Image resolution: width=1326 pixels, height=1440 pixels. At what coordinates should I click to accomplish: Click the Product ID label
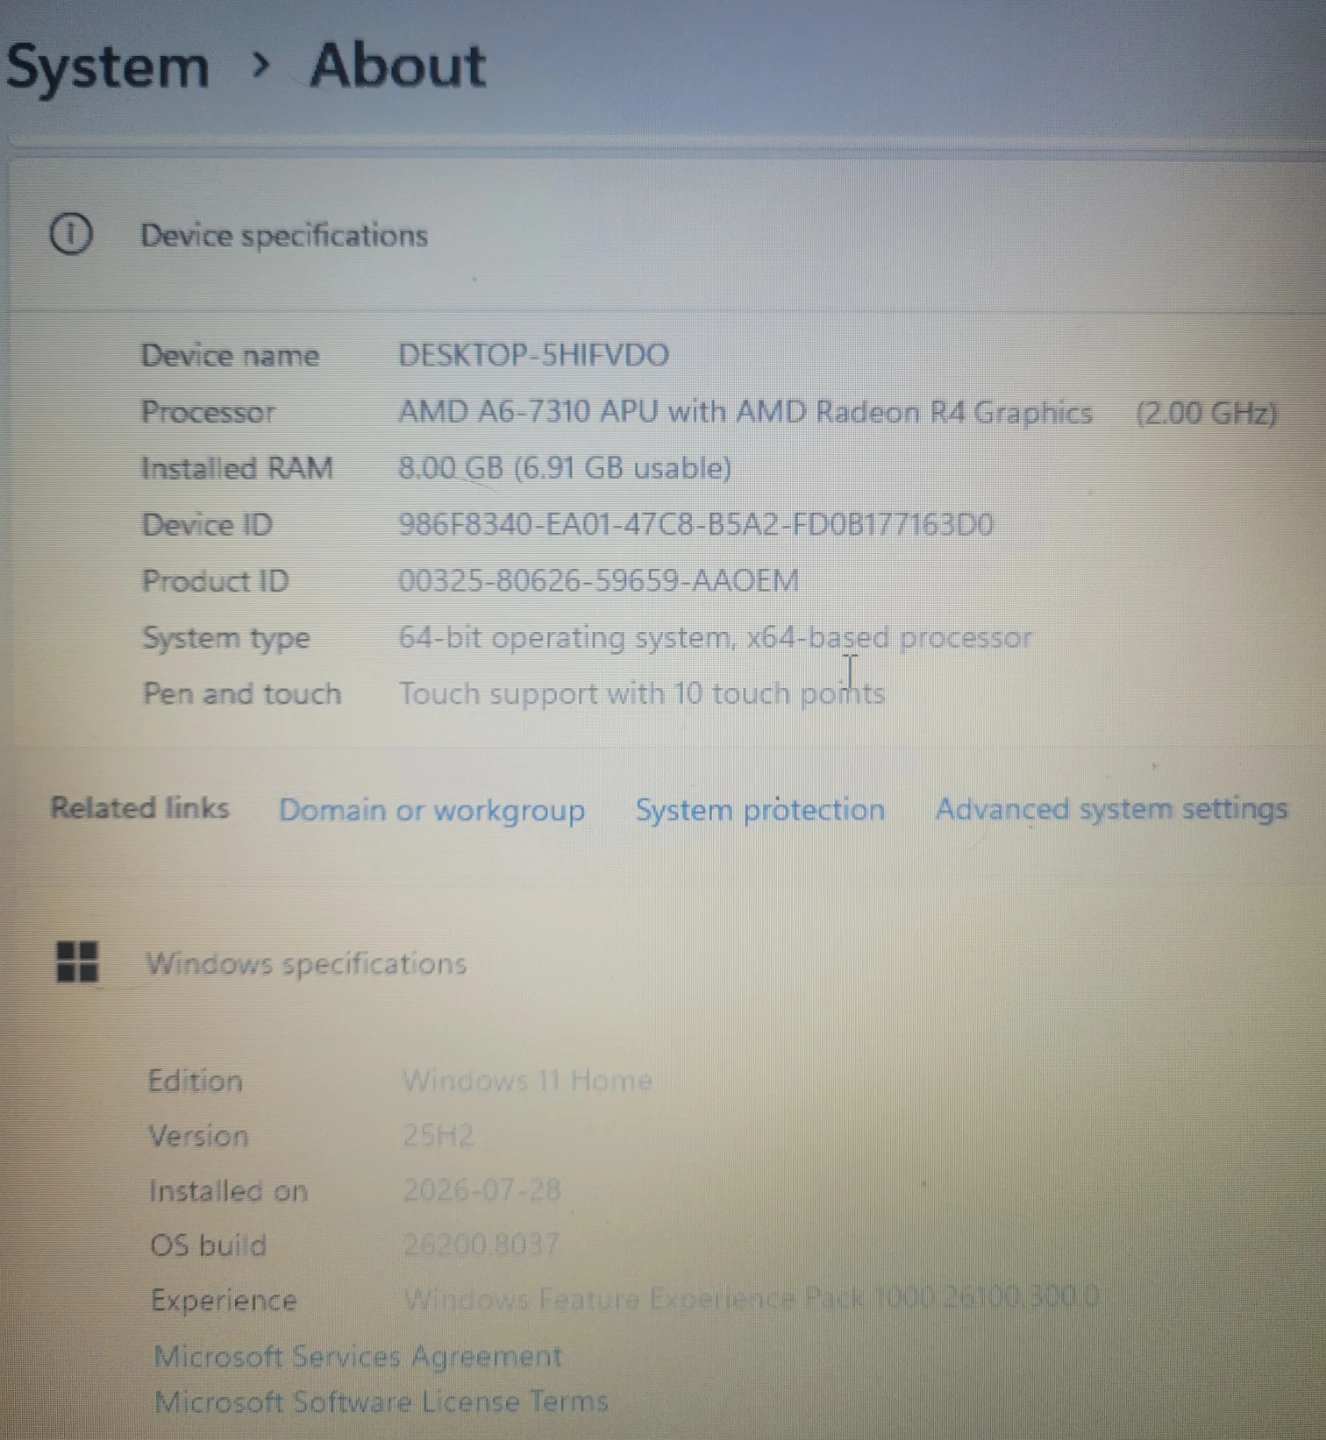pyautogui.click(x=215, y=580)
